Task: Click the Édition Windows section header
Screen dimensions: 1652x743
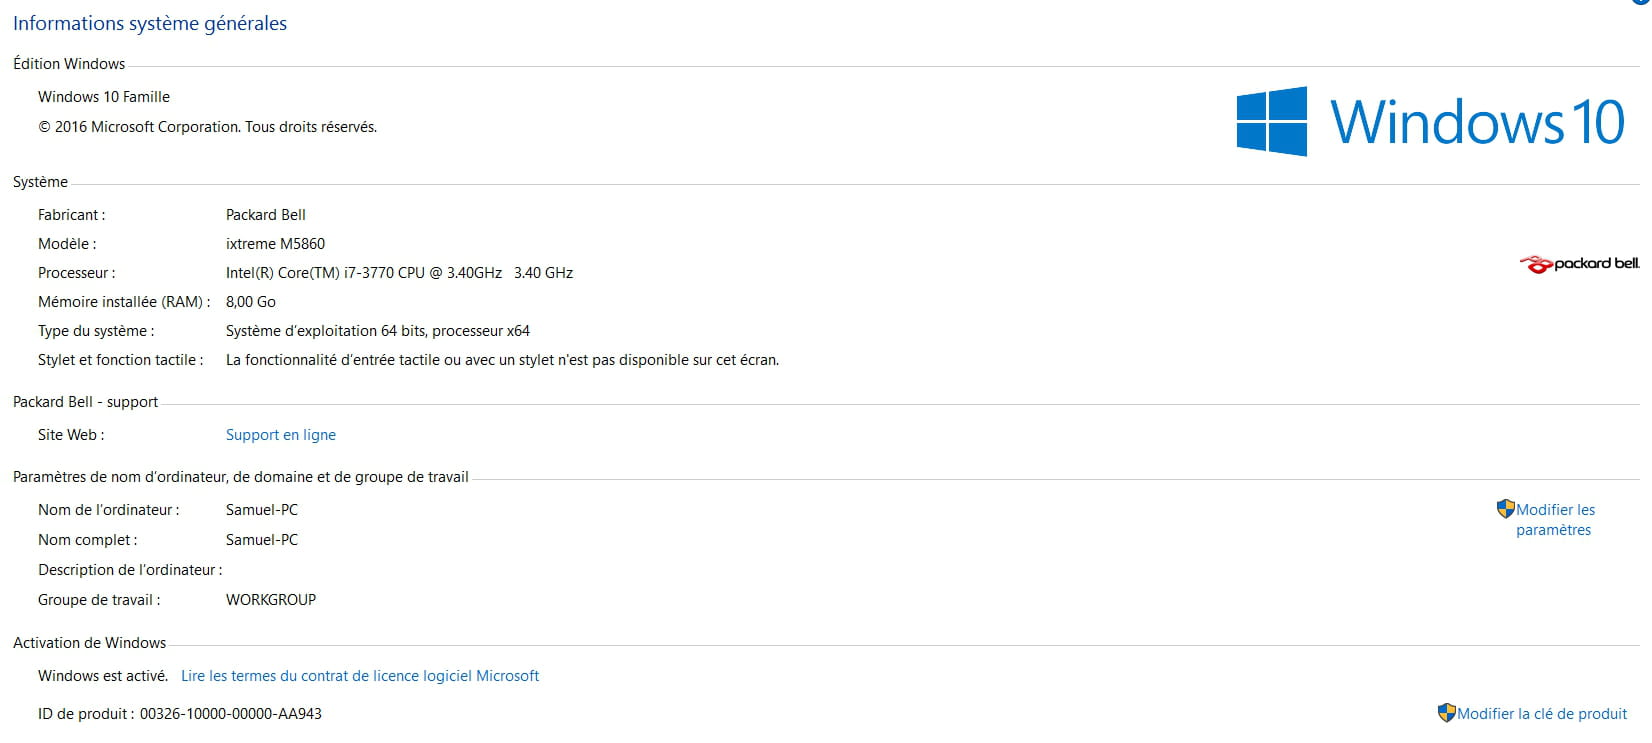Action: point(69,64)
